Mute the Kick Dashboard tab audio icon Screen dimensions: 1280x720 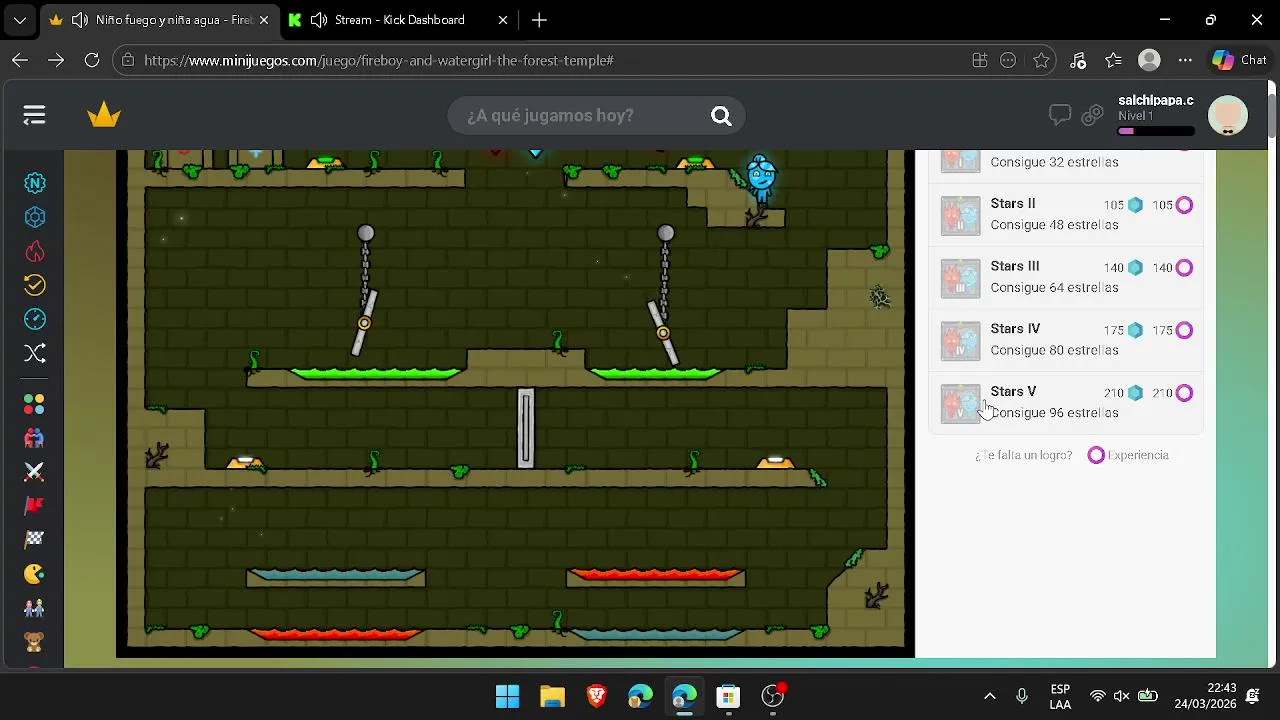click(x=319, y=20)
